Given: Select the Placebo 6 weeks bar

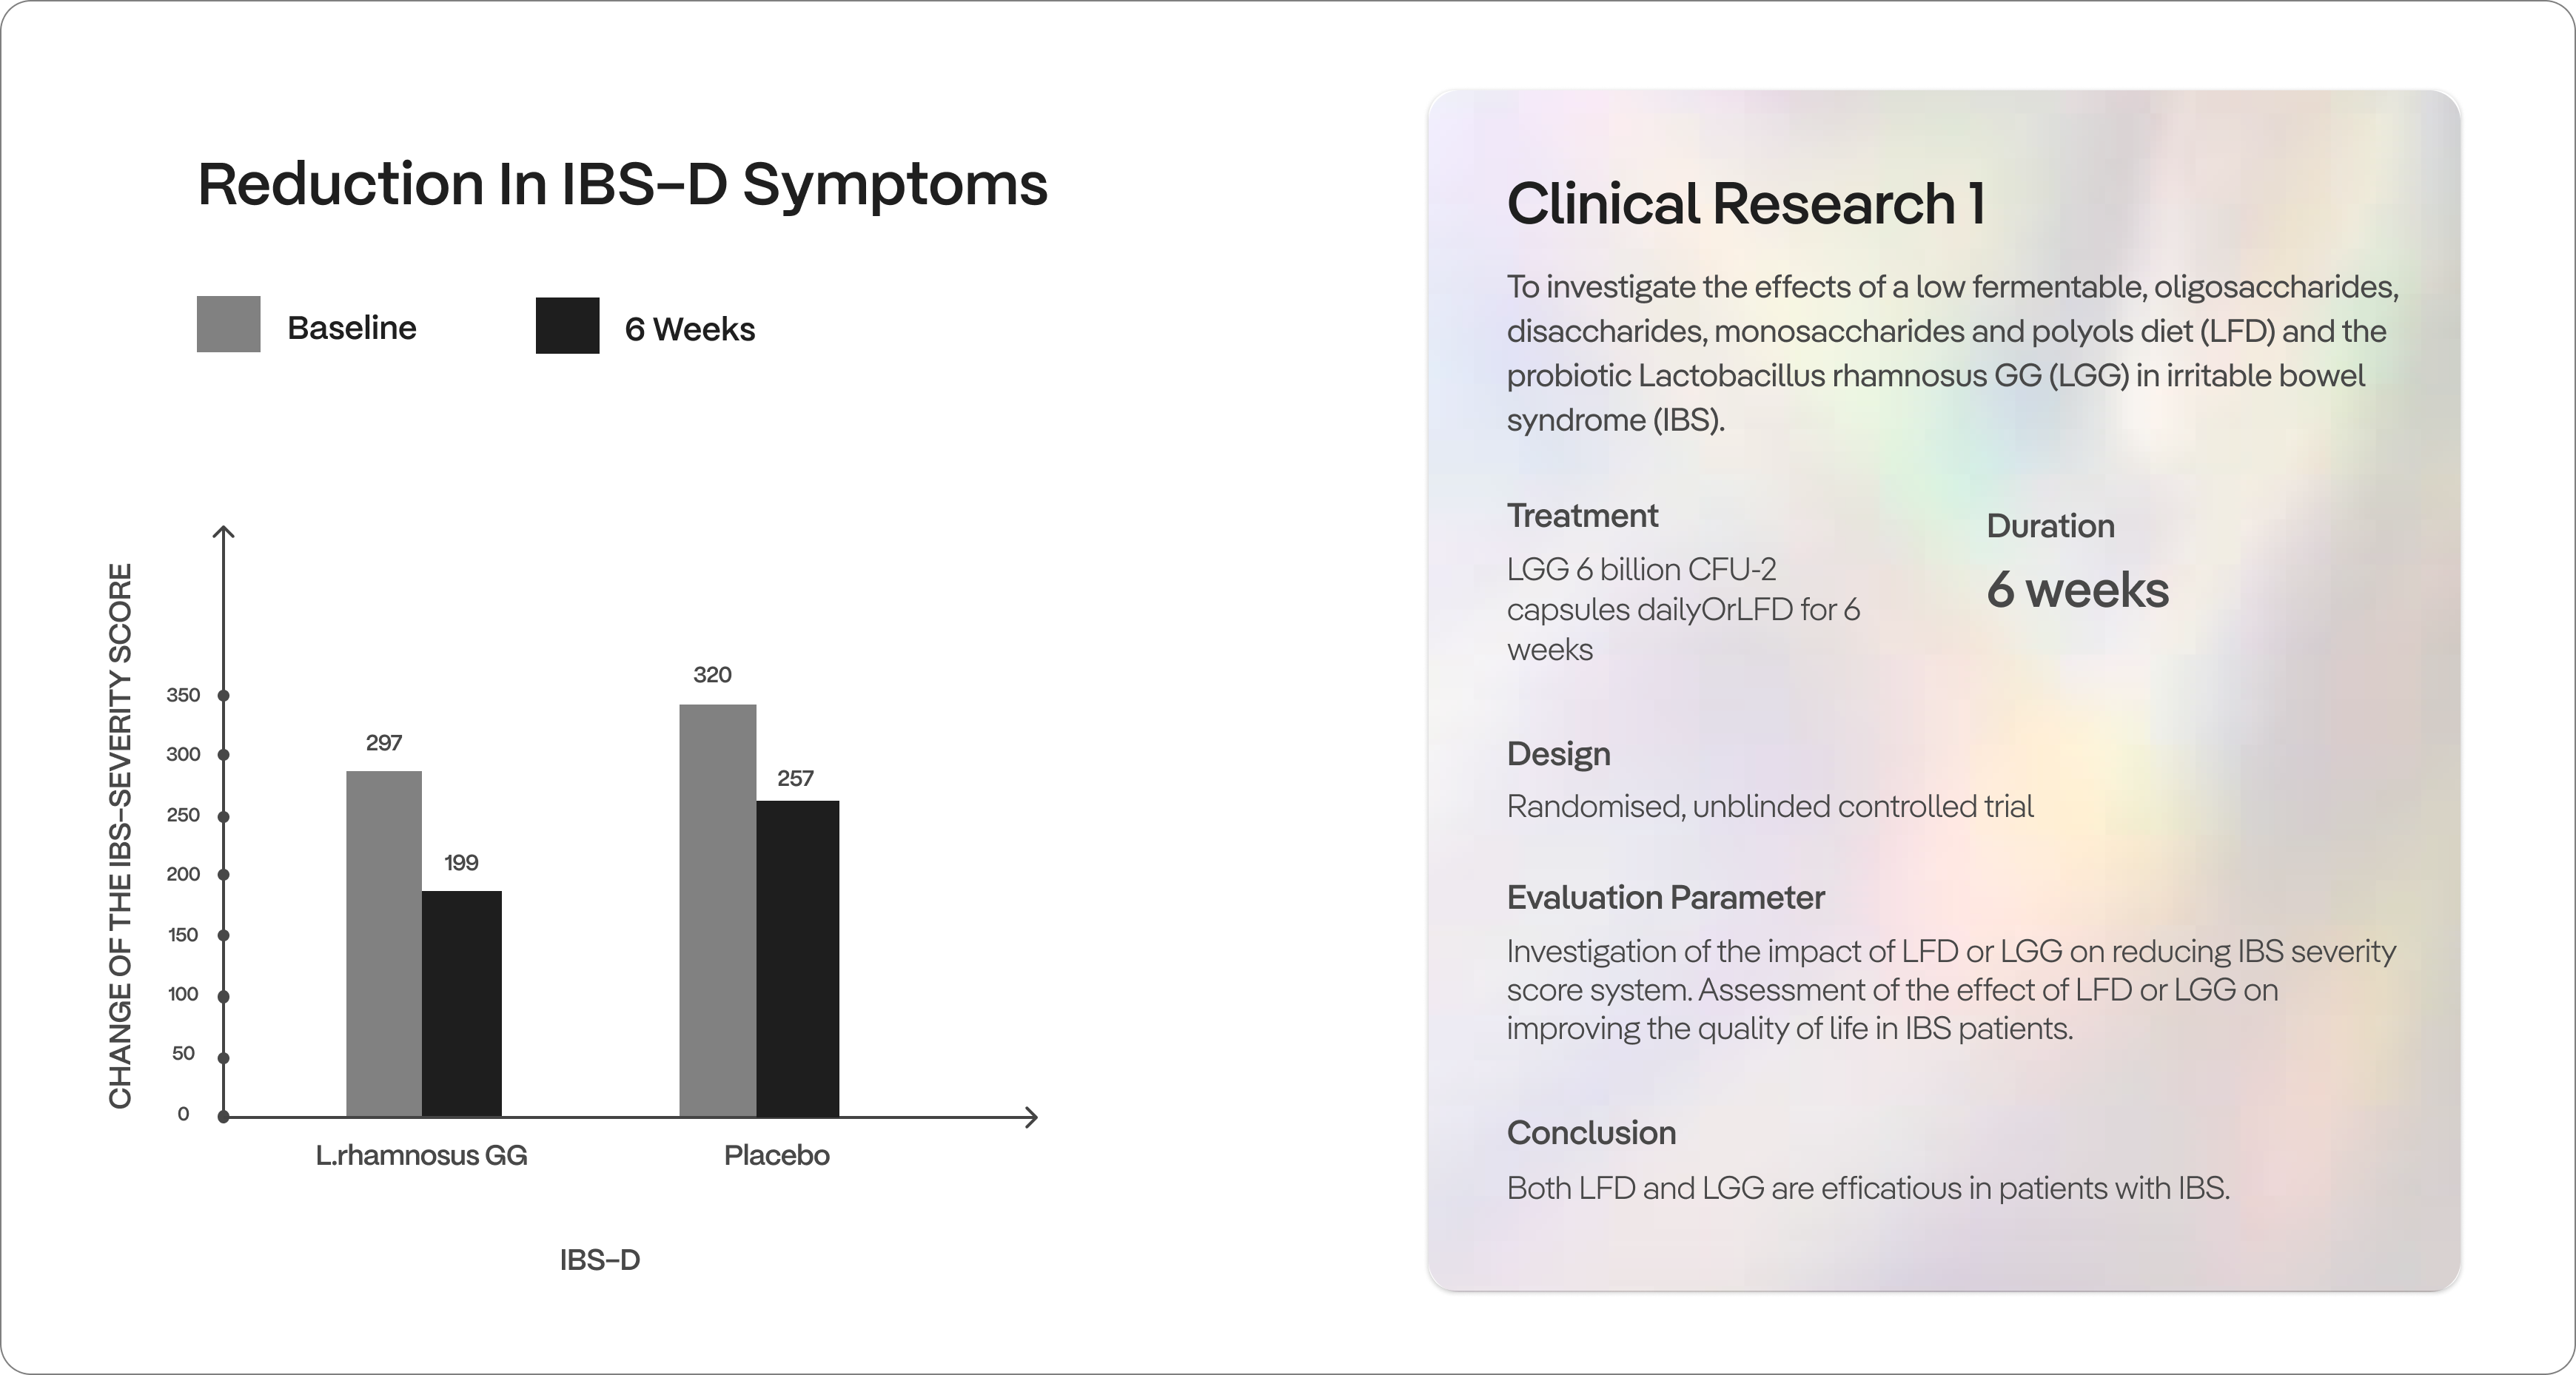Looking at the screenshot, I should tap(797, 957).
